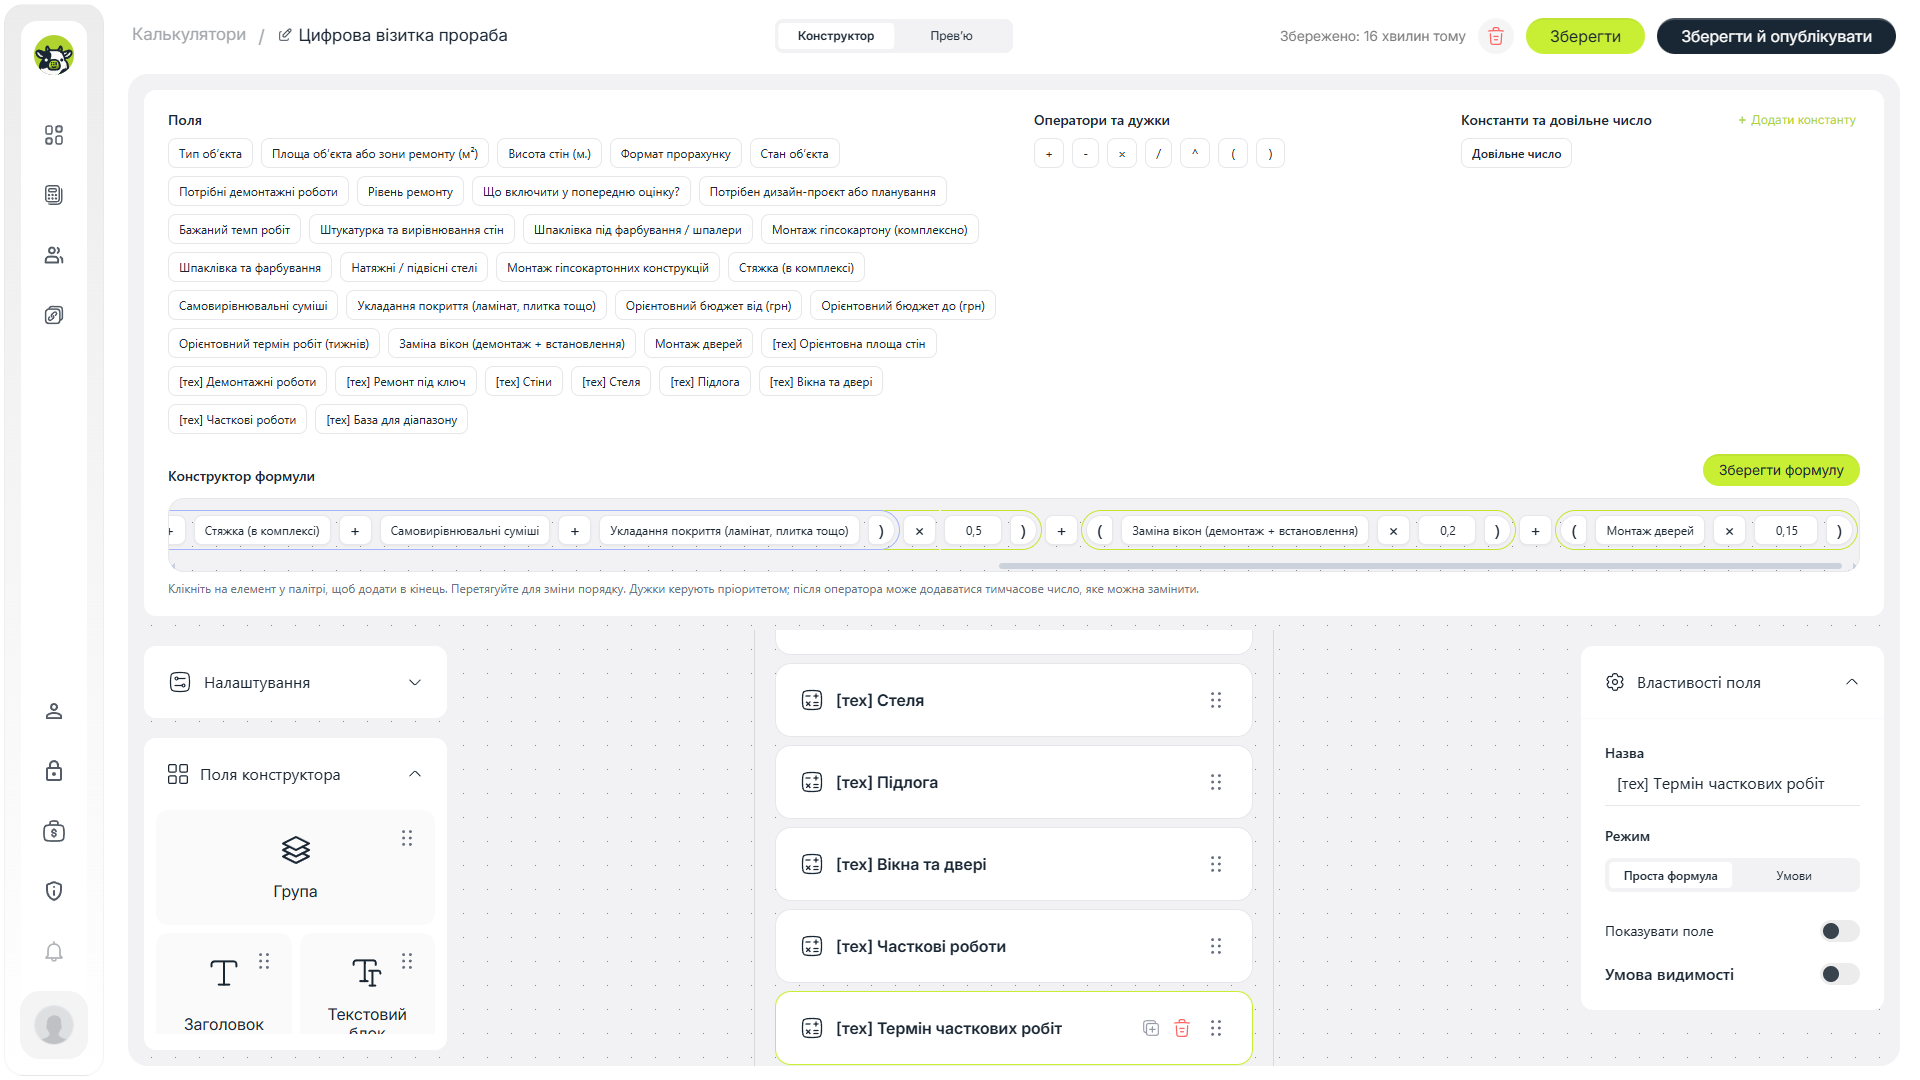Click the lock icon in left sidebar
Screen dimensions: 1920x1080
coord(54,771)
